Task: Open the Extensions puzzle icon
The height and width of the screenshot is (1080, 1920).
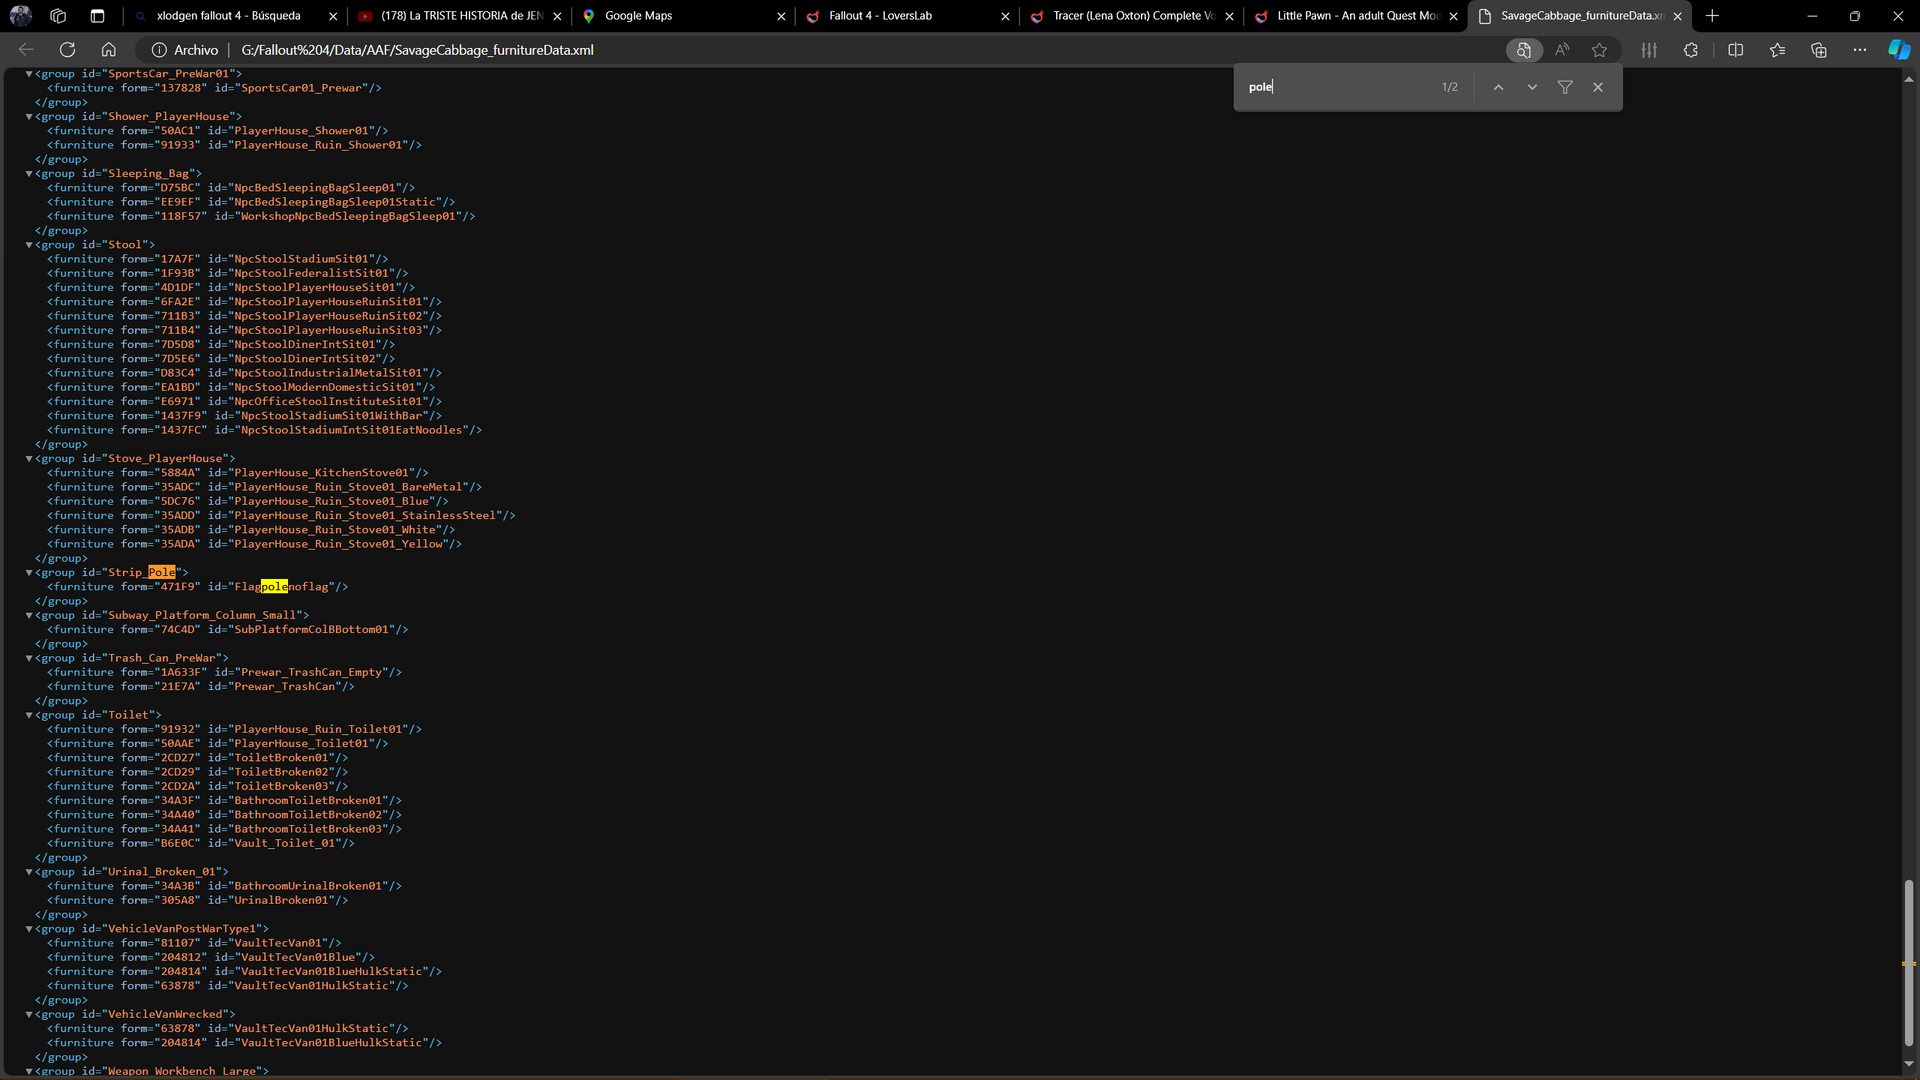Action: (x=1691, y=50)
